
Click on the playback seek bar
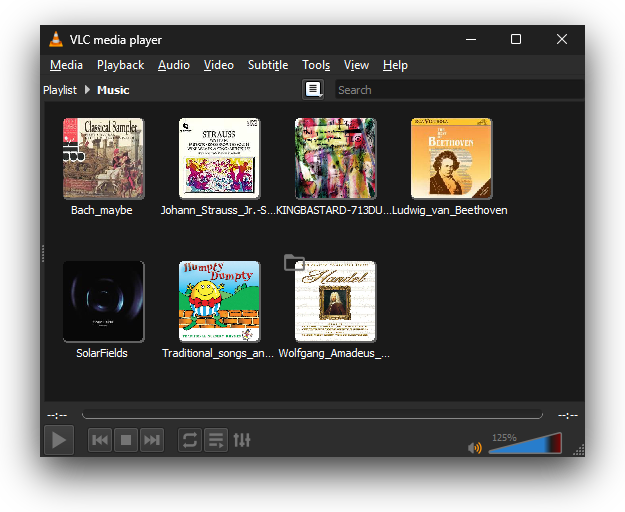(312, 415)
